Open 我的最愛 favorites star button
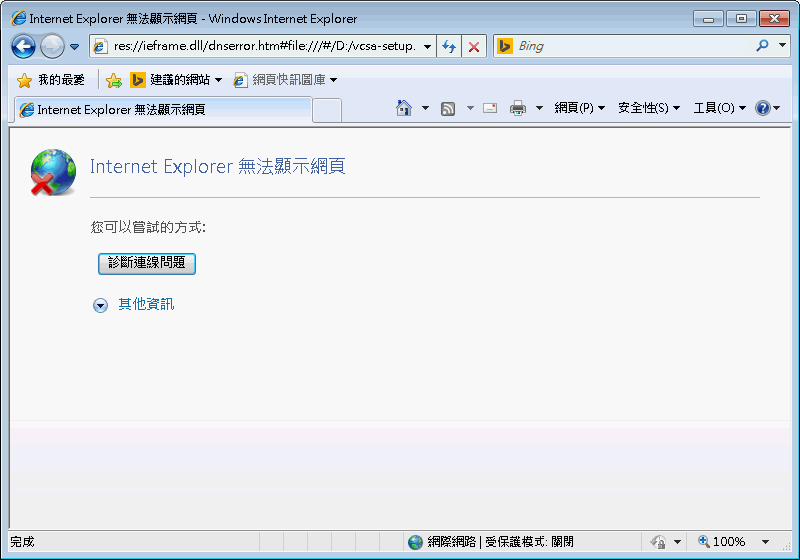This screenshot has width=800, height=560. [x=51, y=80]
